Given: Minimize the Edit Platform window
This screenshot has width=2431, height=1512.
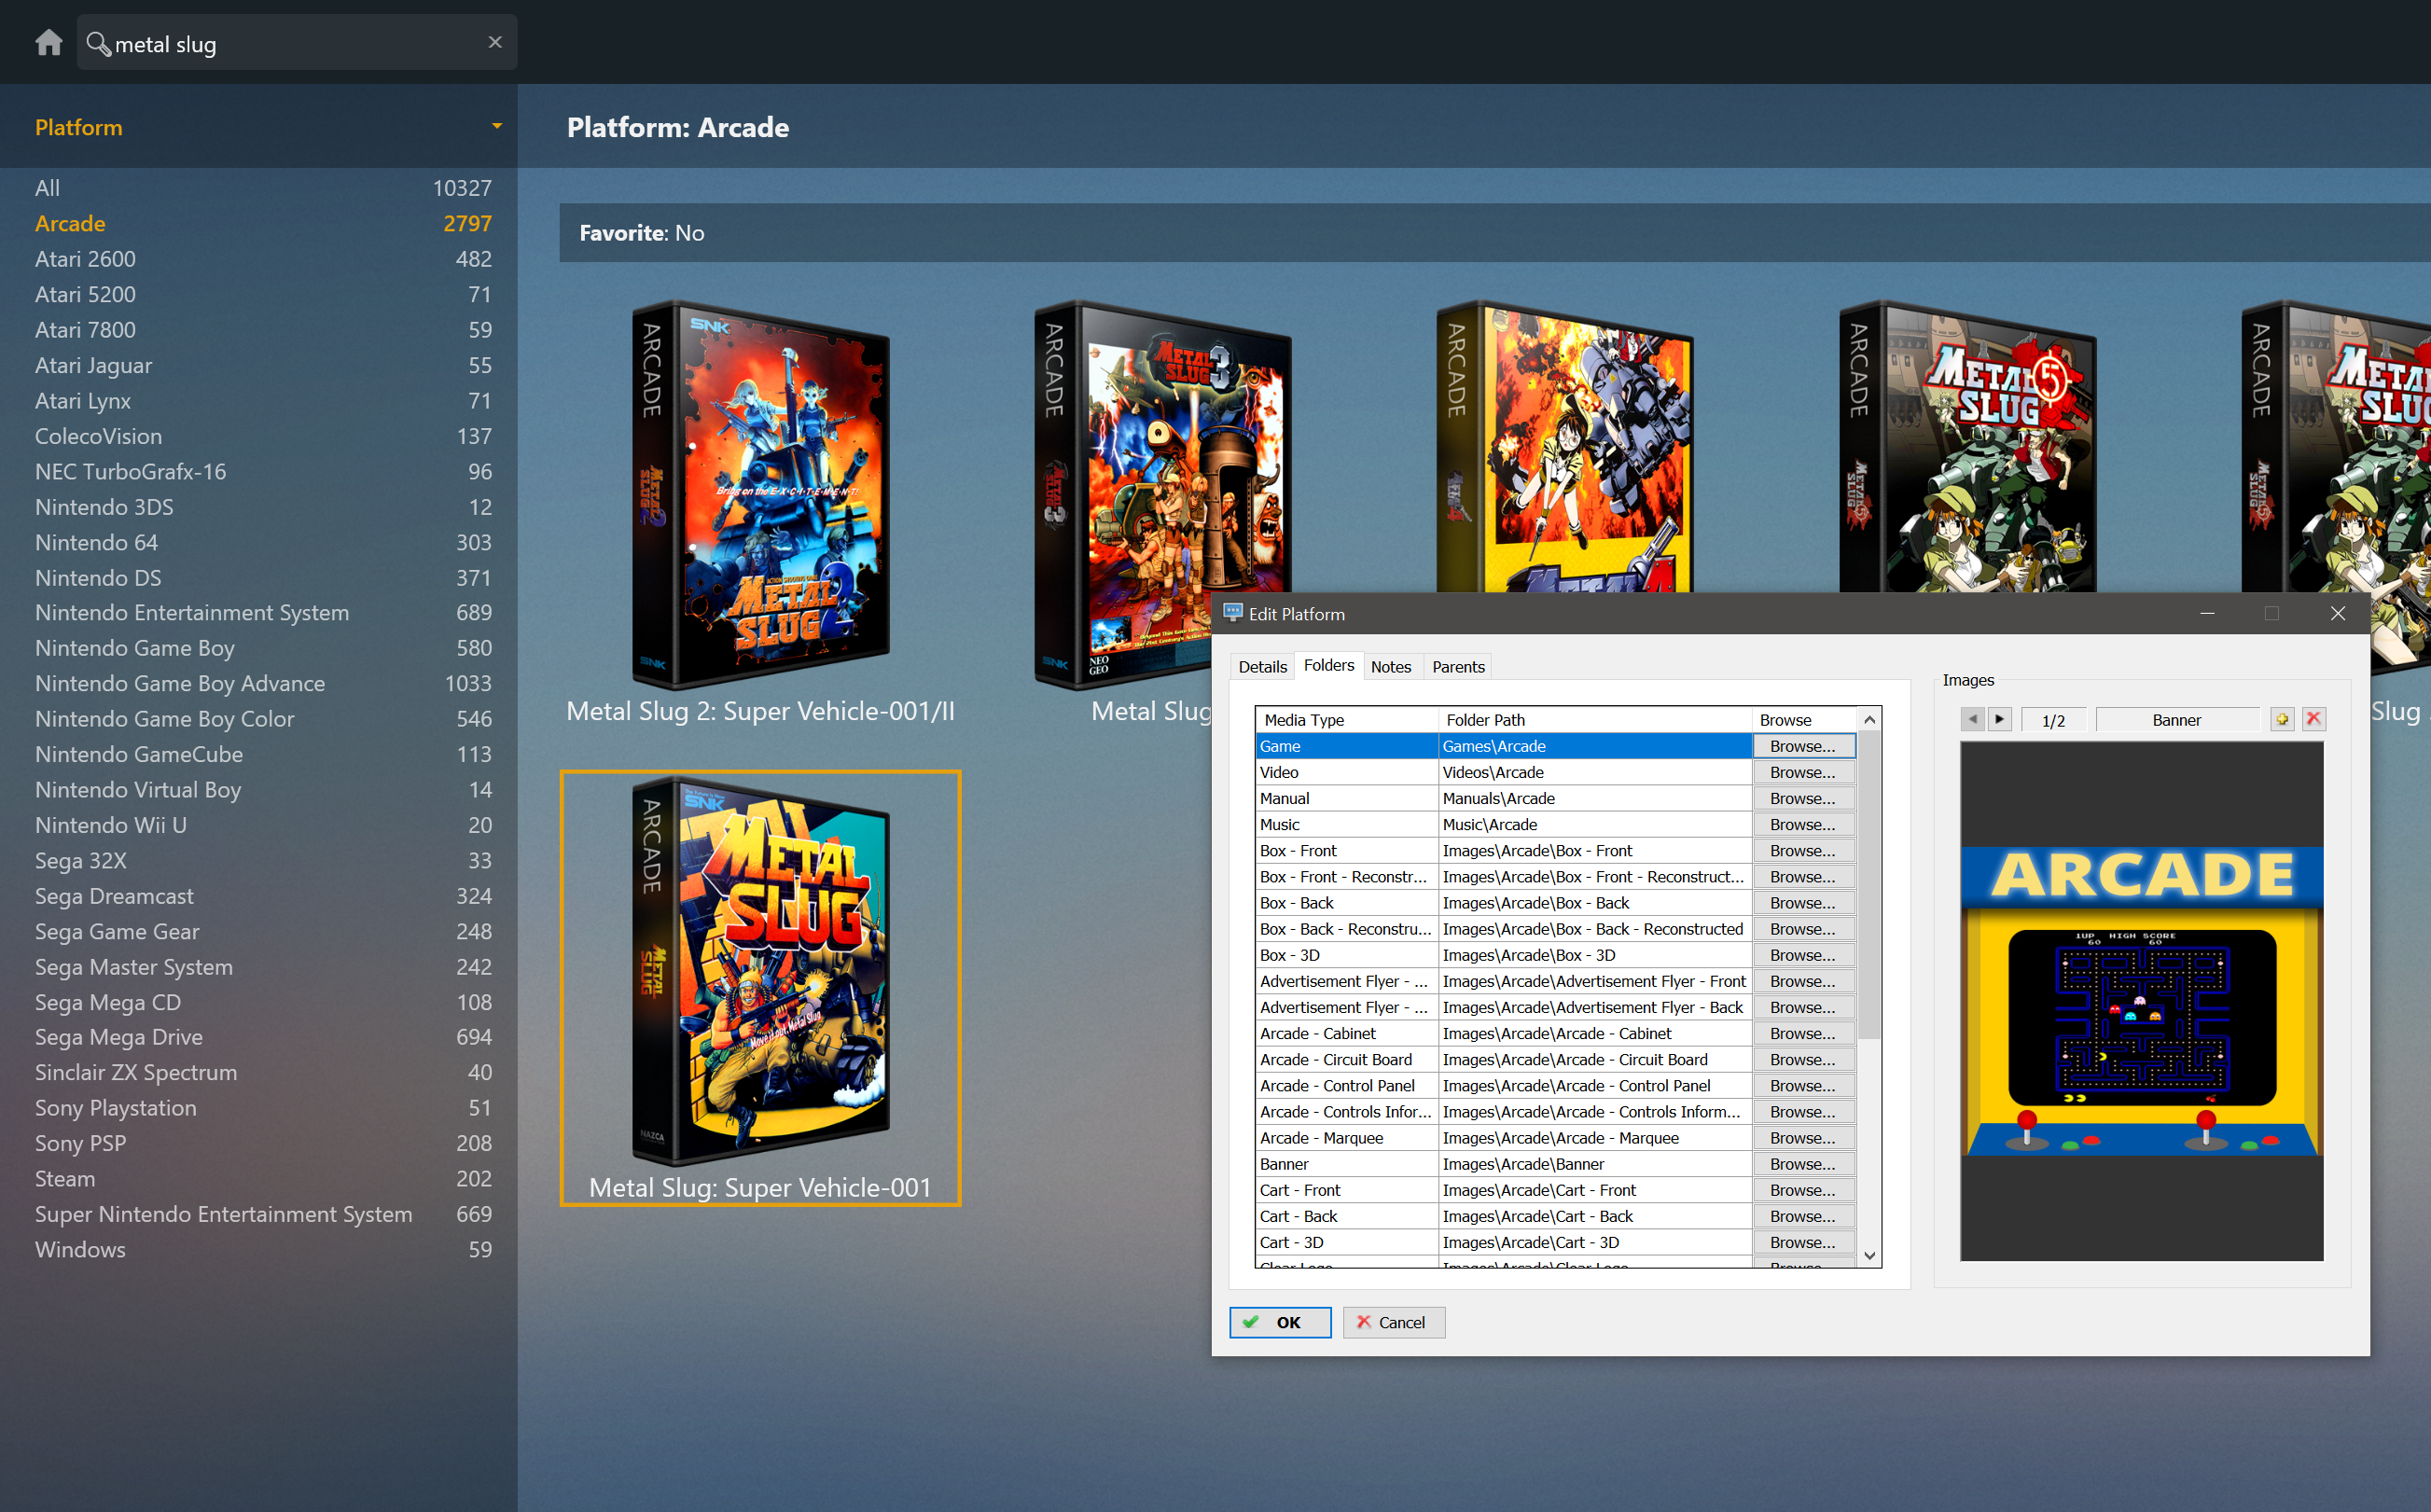Looking at the screenshot, I should (x=2207, y=613).
